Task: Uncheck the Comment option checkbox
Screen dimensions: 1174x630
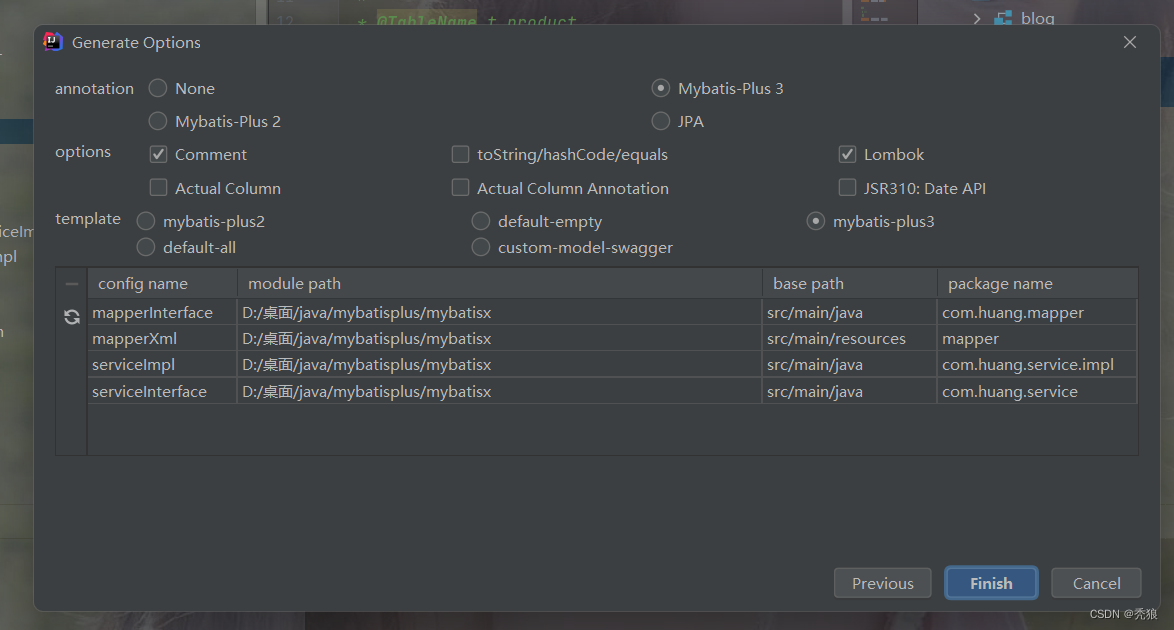Action: (158, 154)
